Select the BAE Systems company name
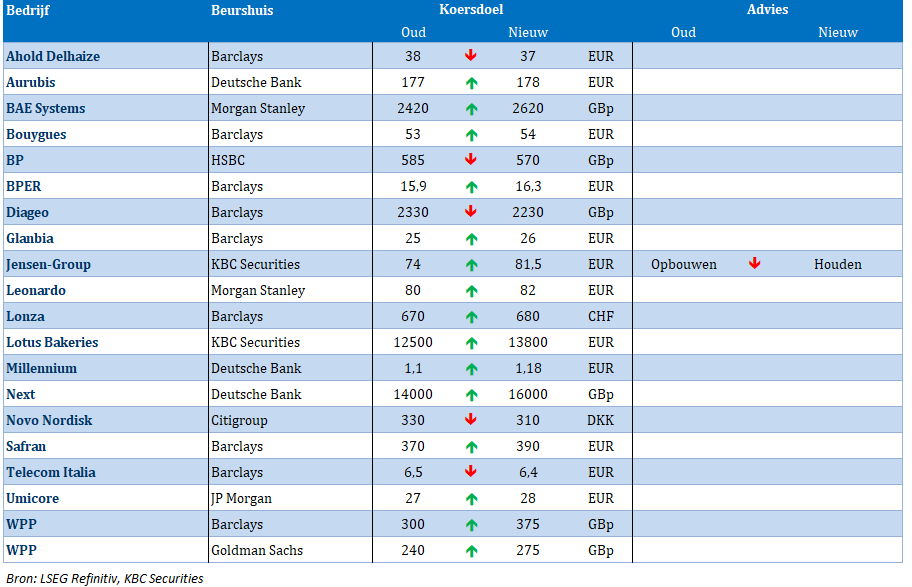This screenshot has height=587, width=912. (x=46, y=109)
